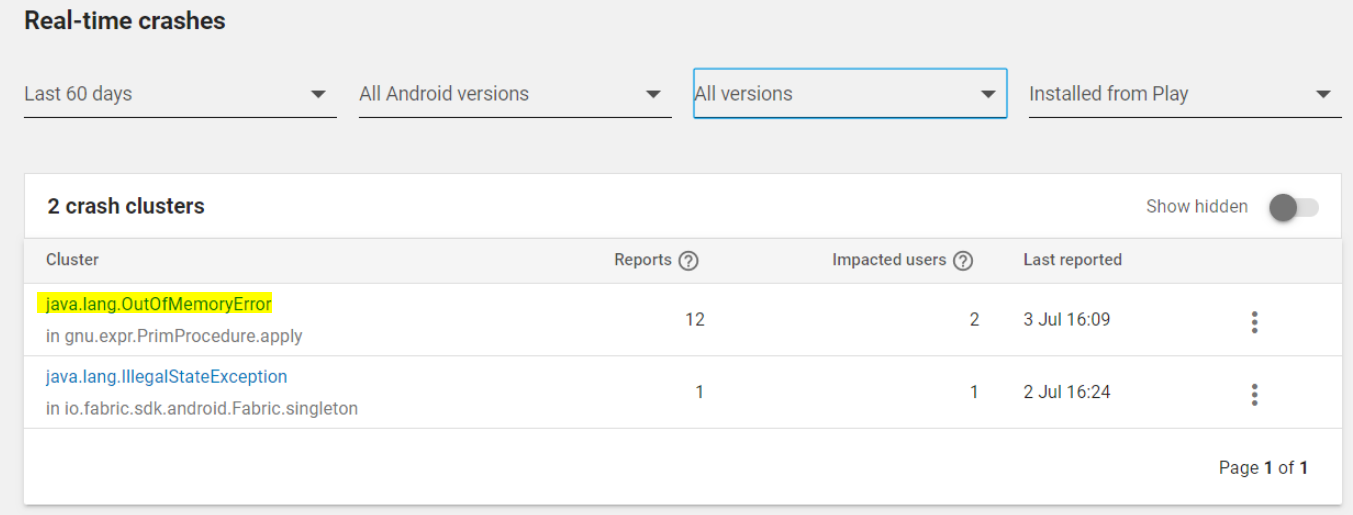Click the Reports column header
The width and height of the screenshot is (1353, 515).
tap(643, 260)
